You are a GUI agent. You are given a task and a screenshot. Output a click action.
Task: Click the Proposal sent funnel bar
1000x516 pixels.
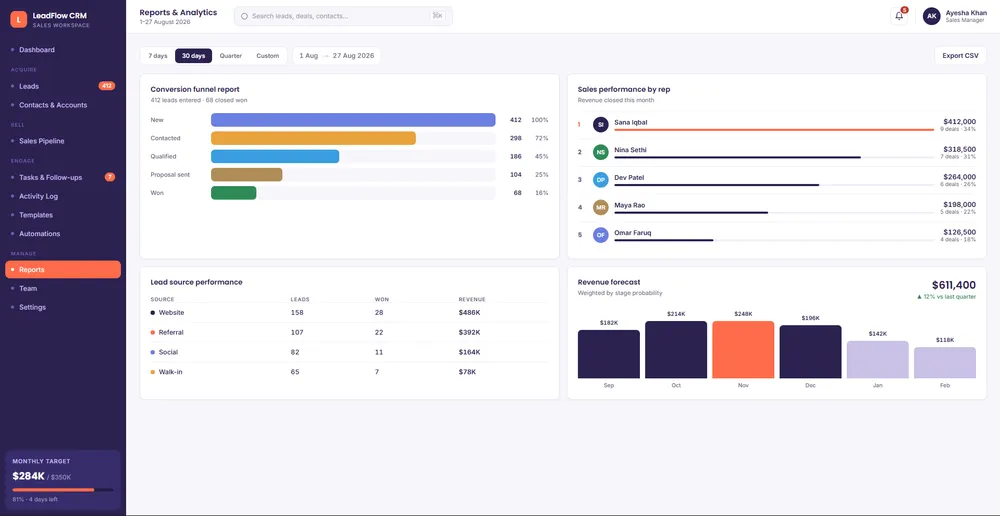(247, 175)
